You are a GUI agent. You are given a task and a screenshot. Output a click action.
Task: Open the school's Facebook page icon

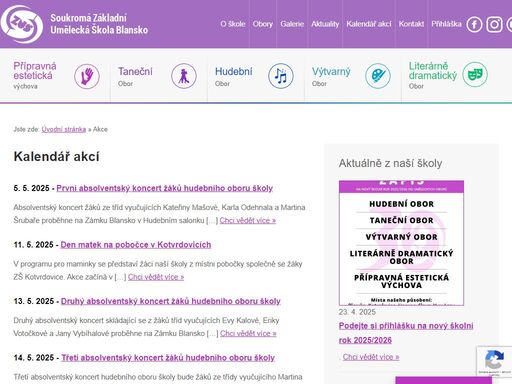click(x=474, y=24)
